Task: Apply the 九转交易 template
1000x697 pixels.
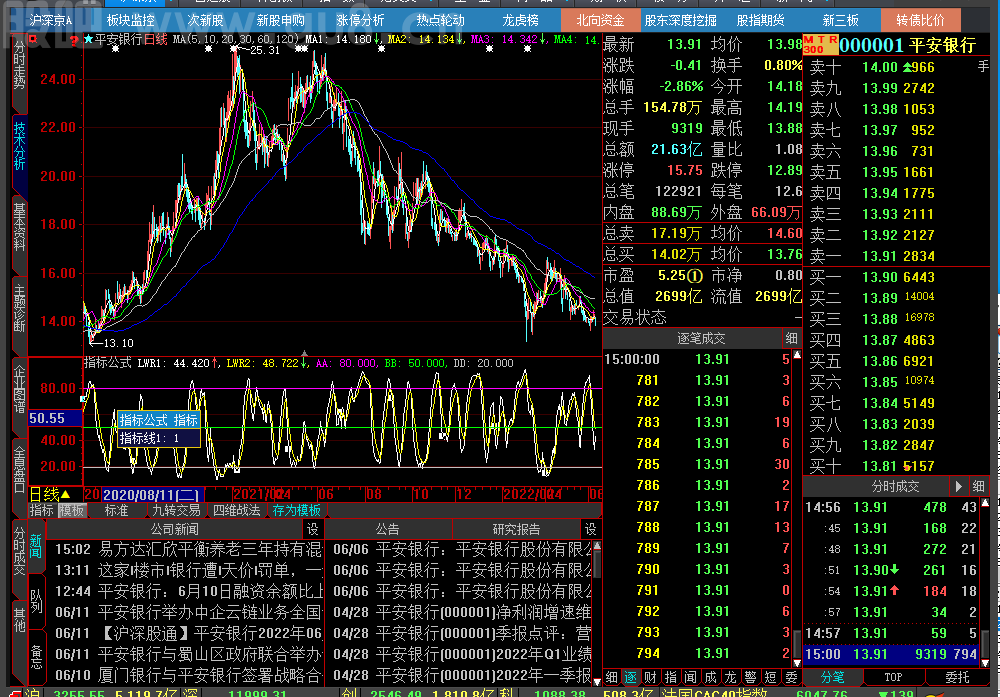Action: (x=176, y=511)
